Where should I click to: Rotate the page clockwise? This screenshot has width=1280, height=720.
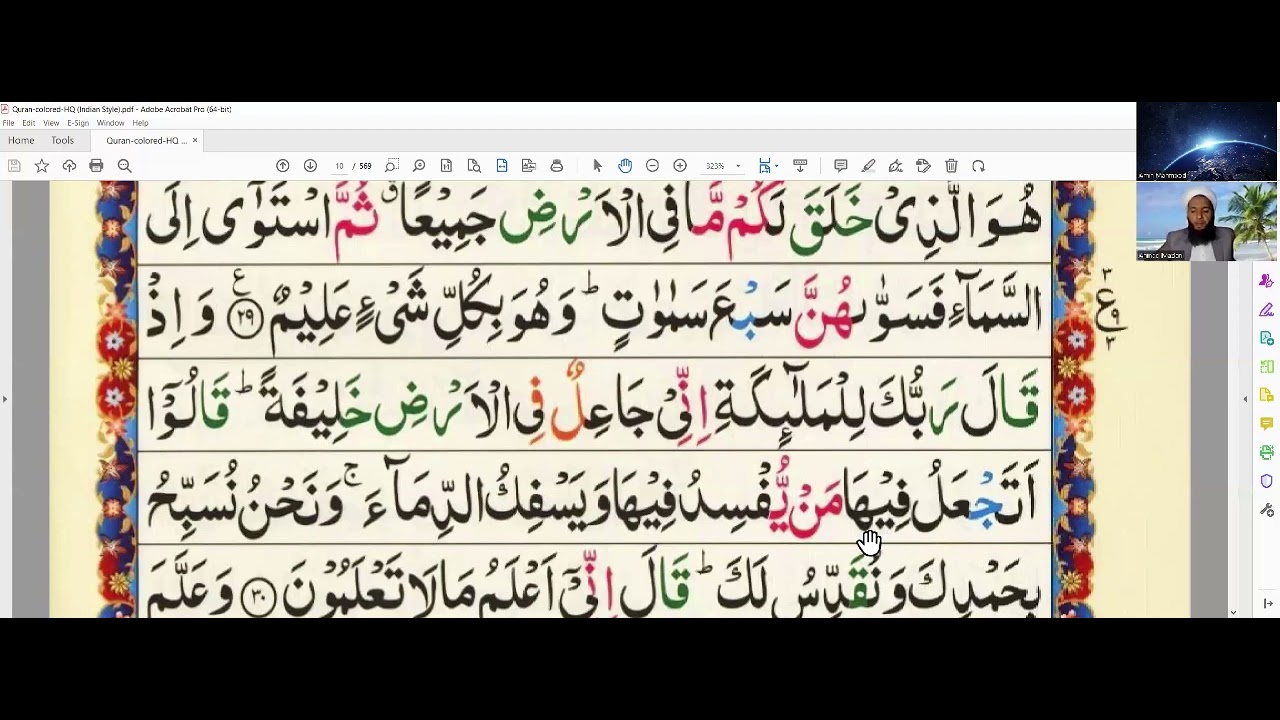click(979, 166)
